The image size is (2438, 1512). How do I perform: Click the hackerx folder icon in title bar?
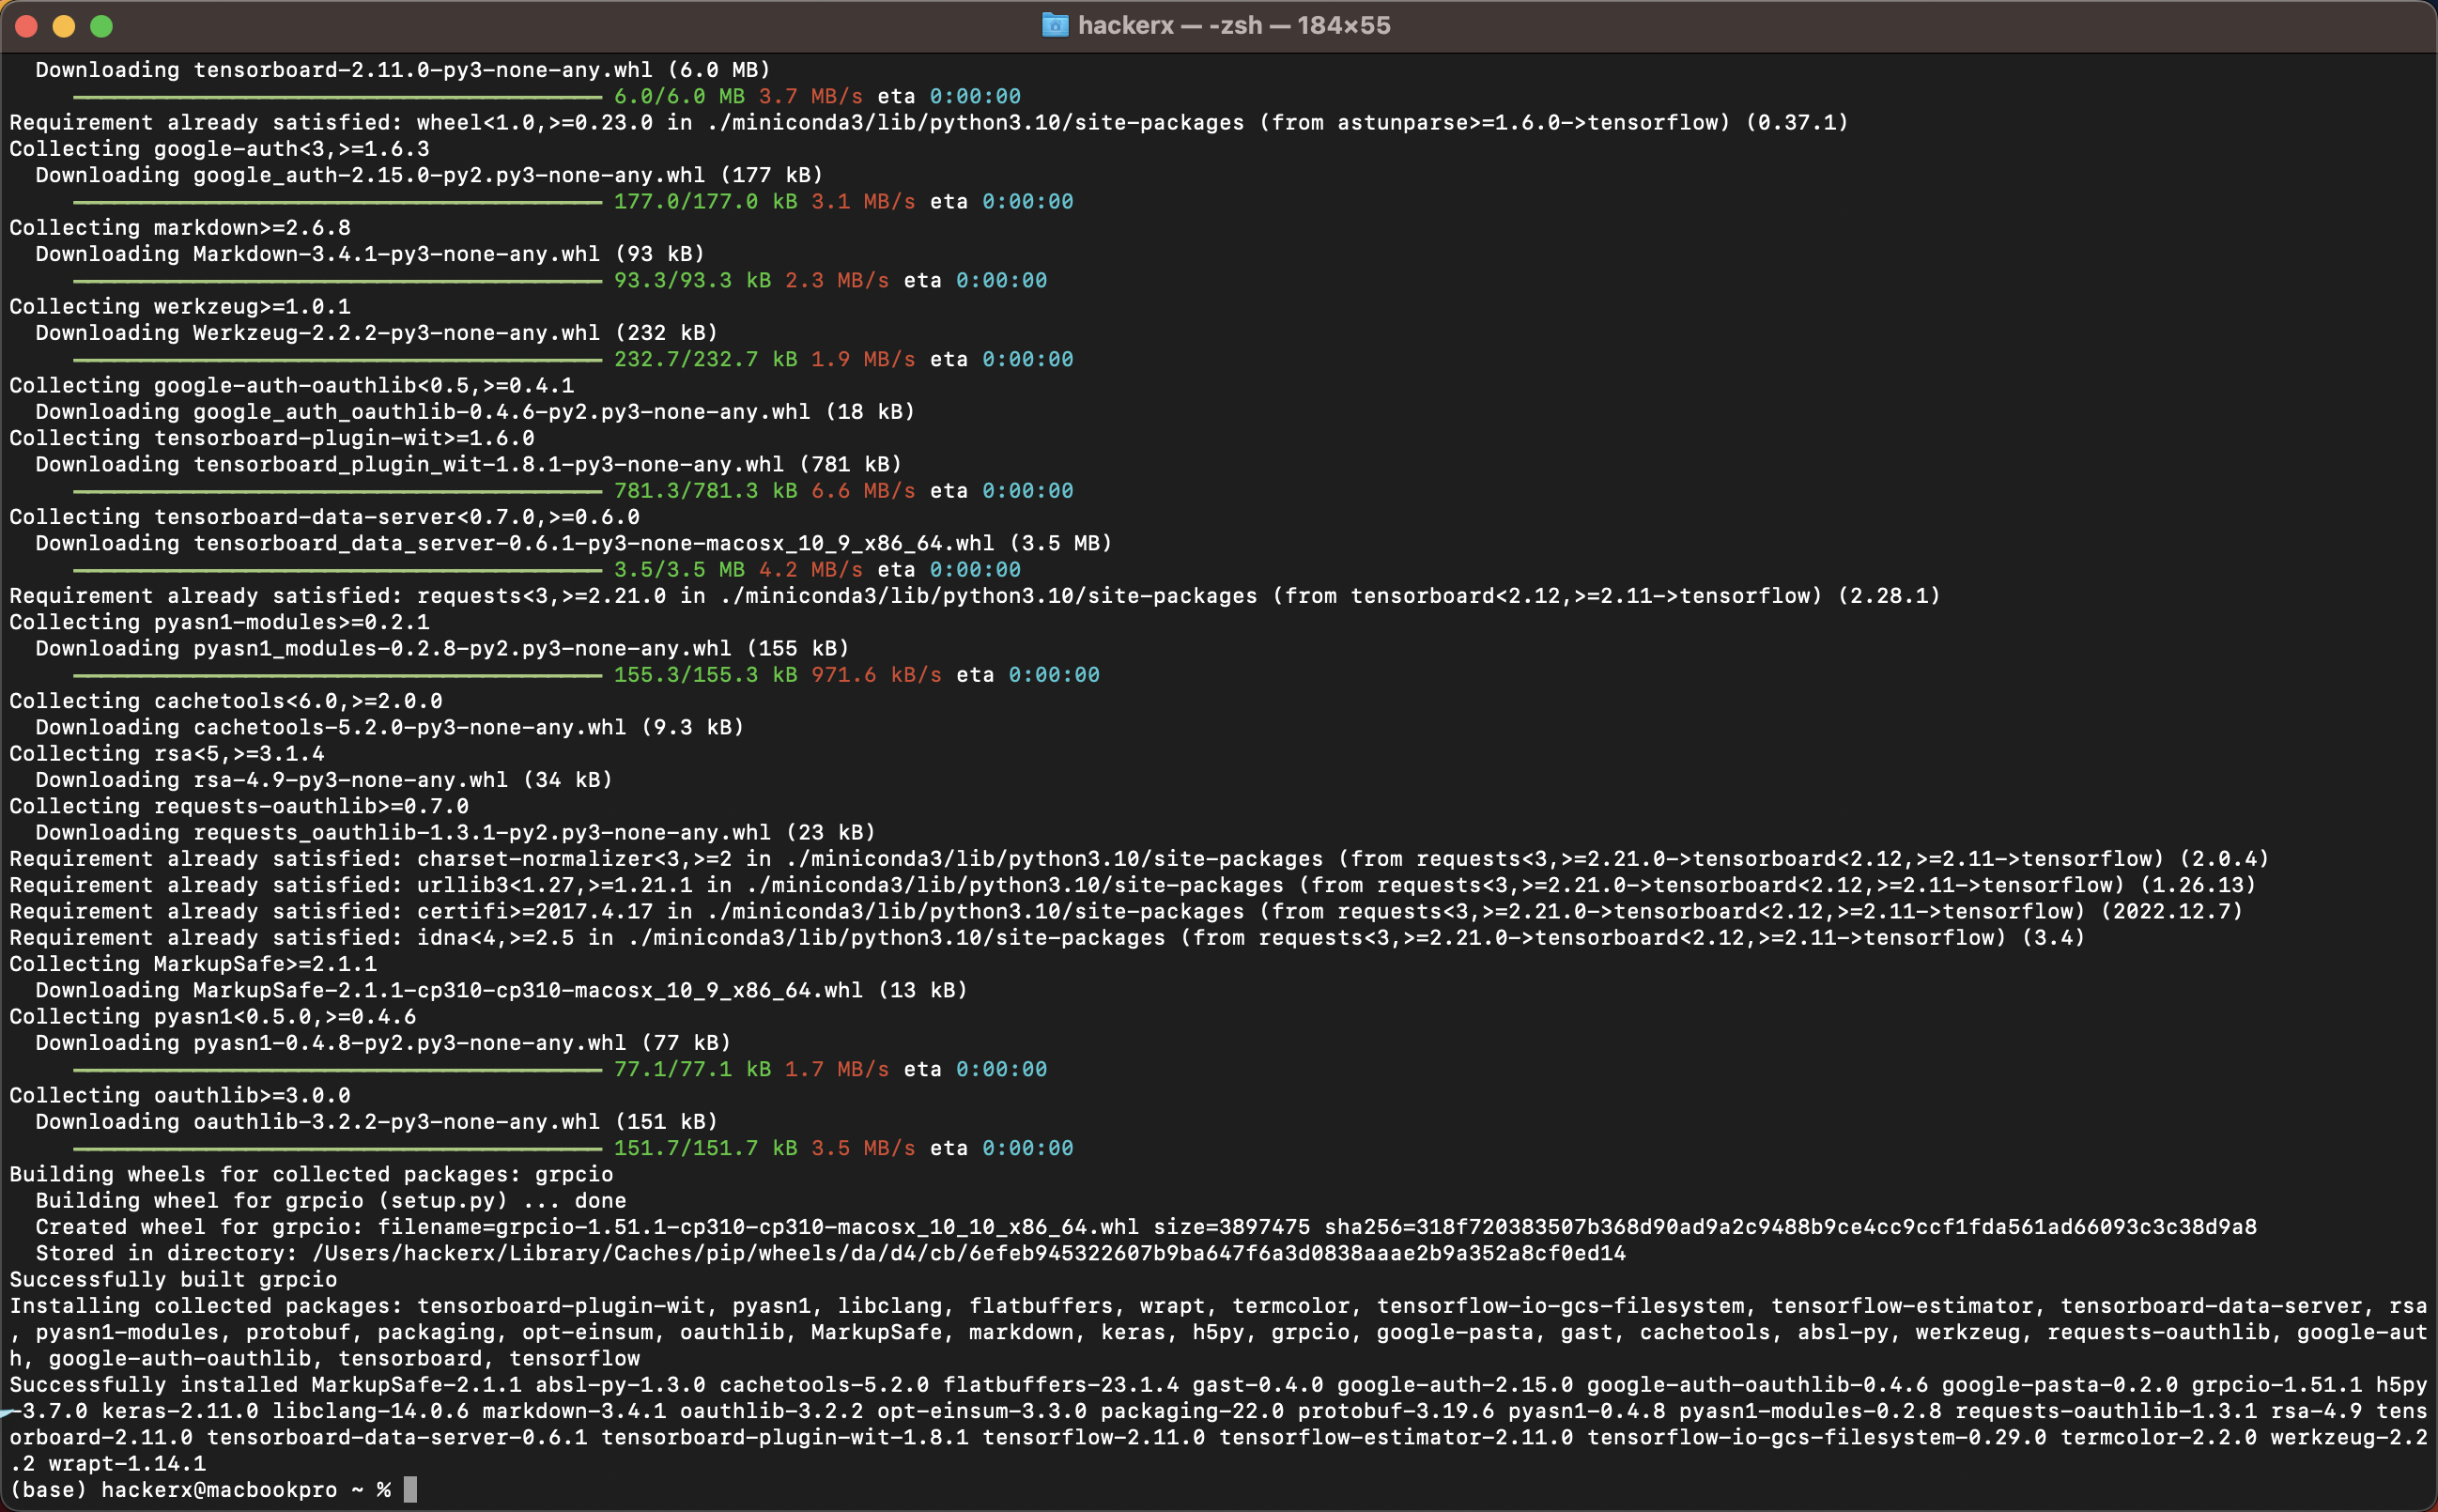click(1054, 25)
